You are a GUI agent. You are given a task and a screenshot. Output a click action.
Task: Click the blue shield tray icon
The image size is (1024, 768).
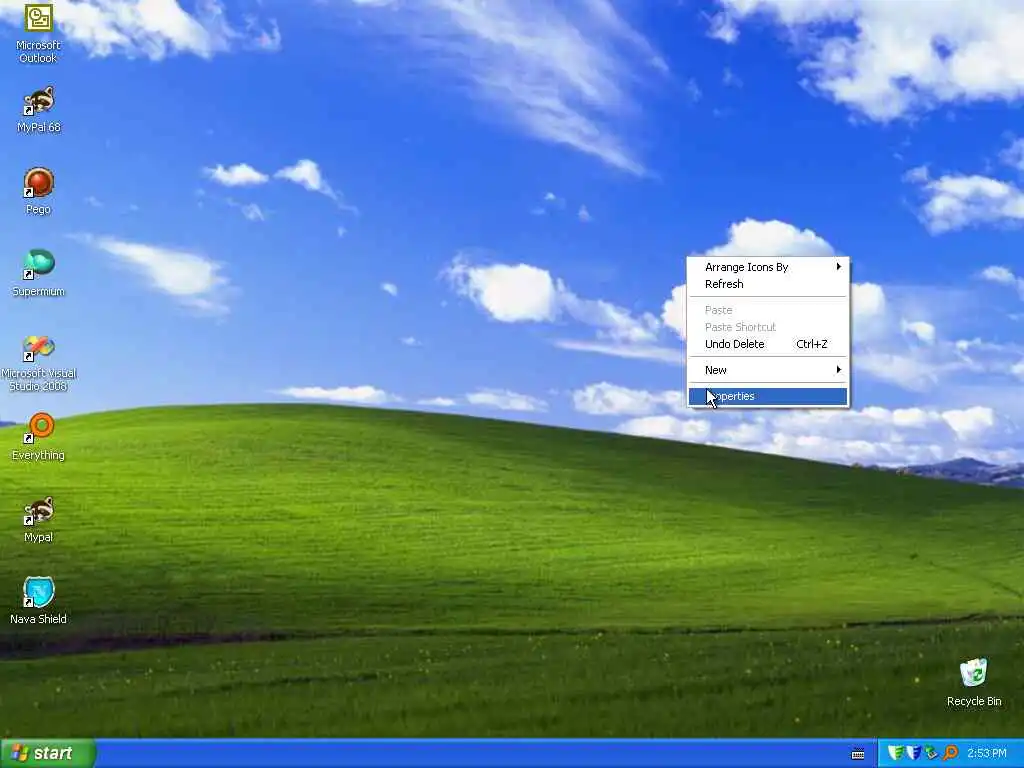[x=914, y=753]
